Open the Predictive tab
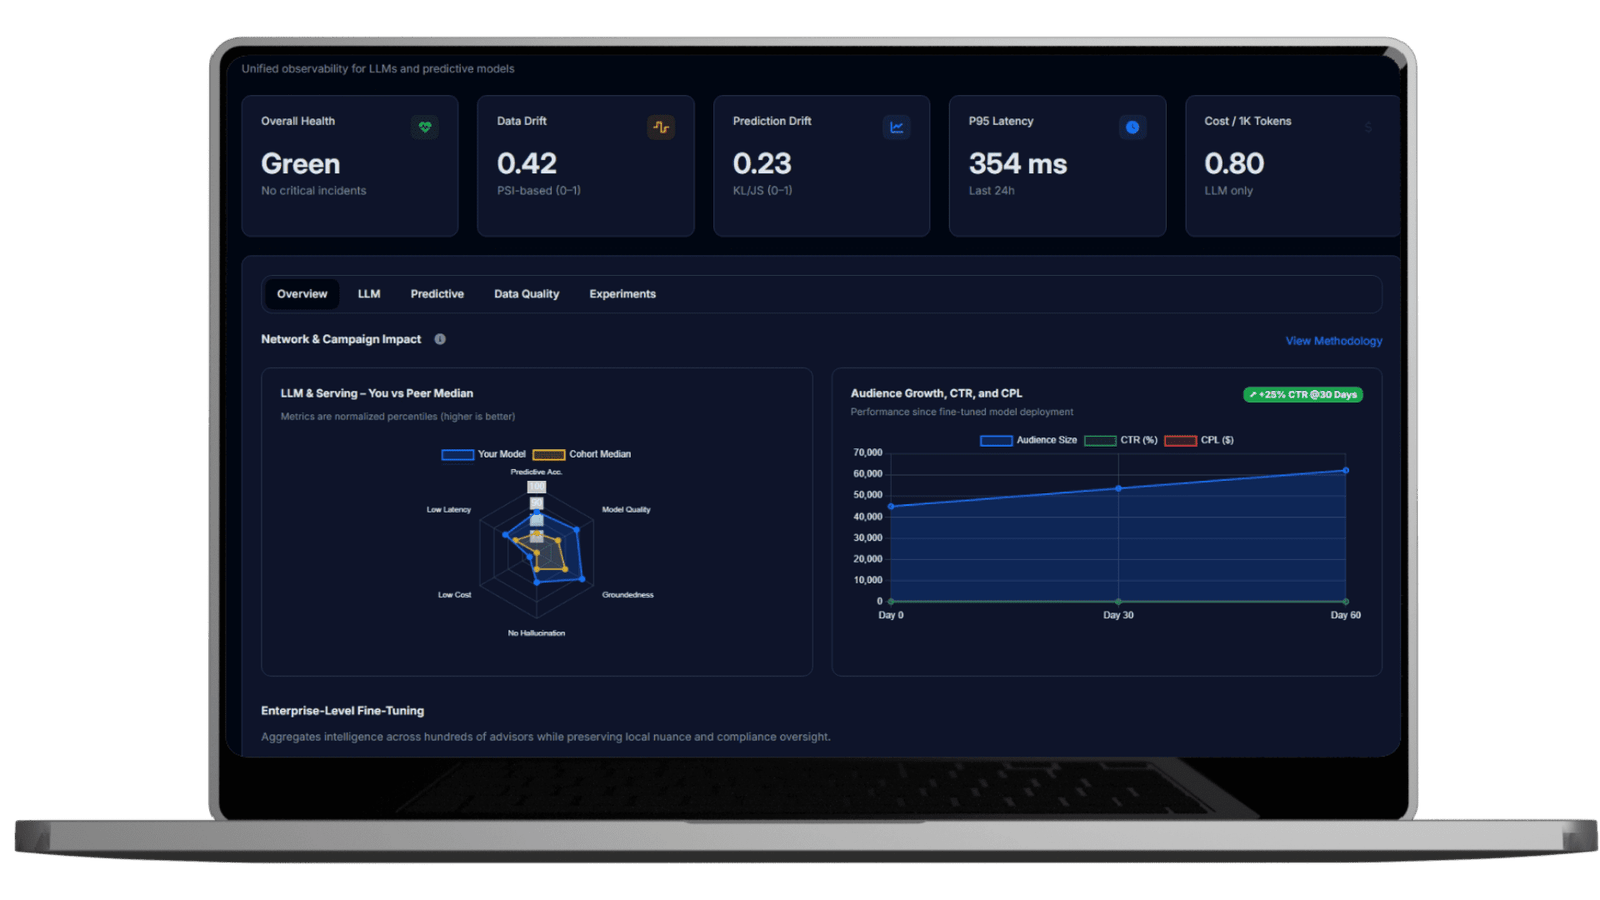The image size is (1600, 900). pos(437,294)
